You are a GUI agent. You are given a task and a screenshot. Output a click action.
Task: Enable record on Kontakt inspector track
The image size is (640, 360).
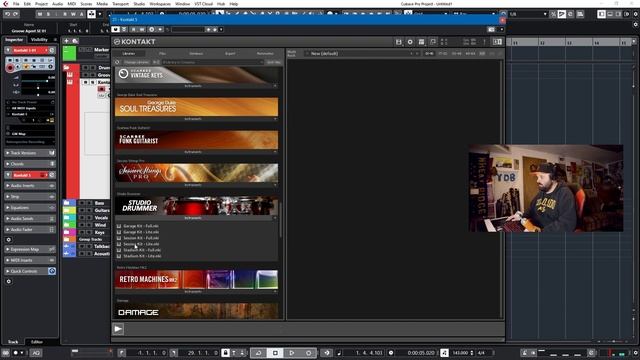pos(10,68)
